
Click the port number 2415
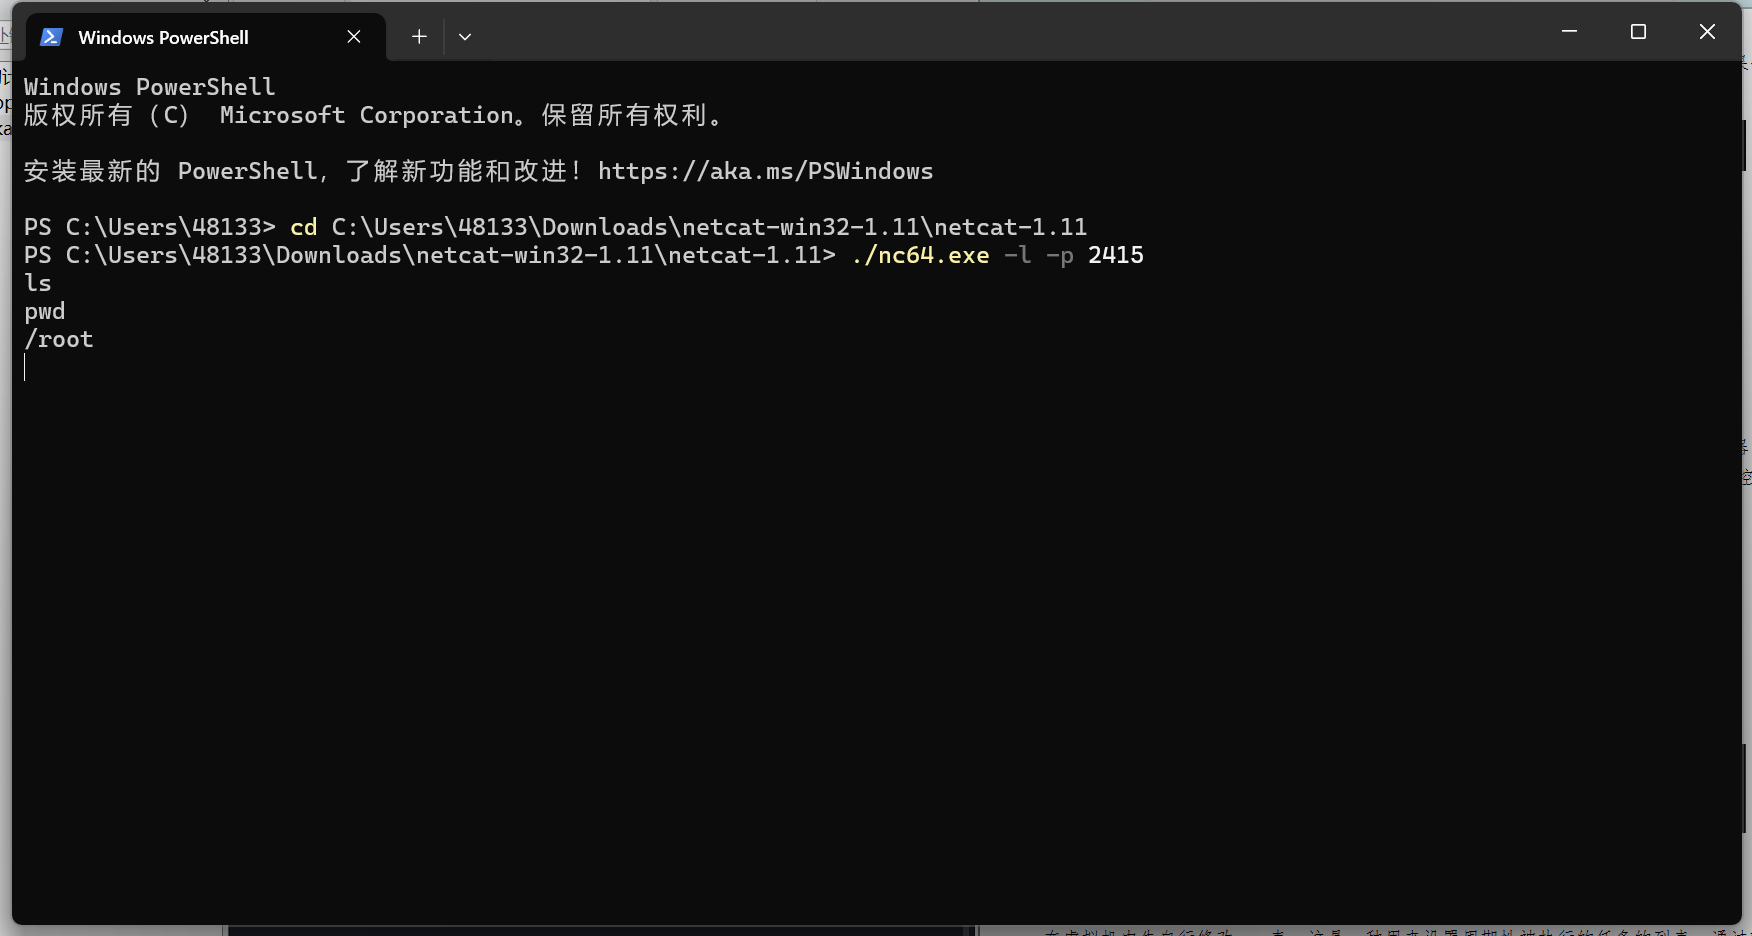coord(1115,255)
